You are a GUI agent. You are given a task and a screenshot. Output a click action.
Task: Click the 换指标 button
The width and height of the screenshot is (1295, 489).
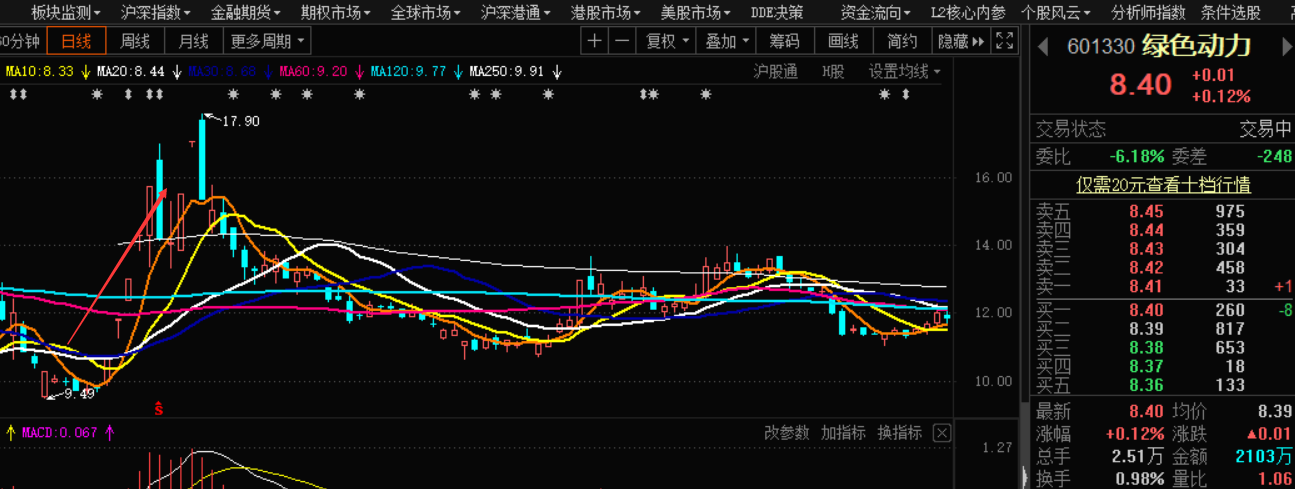899,432
